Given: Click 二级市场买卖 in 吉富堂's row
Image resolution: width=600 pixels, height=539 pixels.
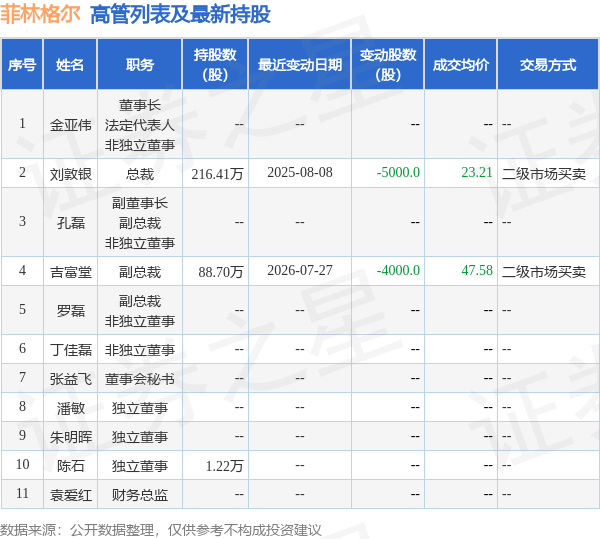Looking at the screenshot, I should click(544, 272).
